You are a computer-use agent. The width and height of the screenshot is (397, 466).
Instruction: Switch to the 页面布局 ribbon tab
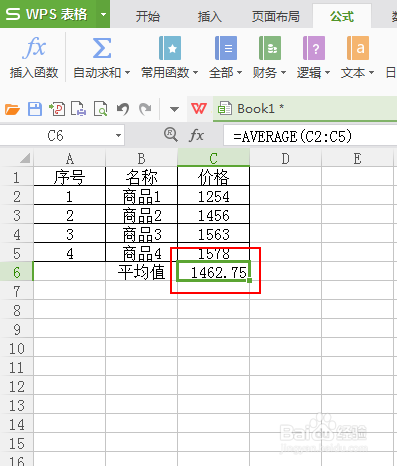275,16
